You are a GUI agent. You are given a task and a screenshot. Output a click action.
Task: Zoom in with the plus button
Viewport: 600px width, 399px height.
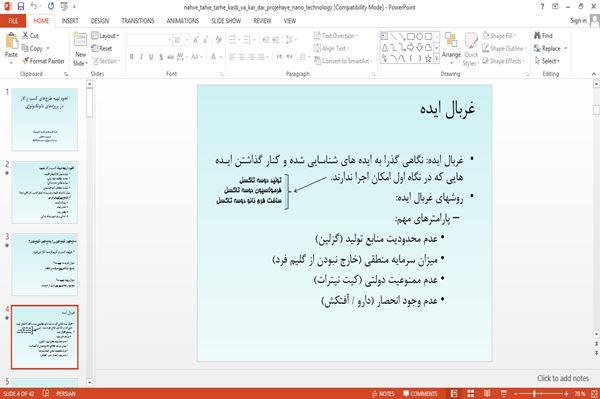(566, 394)
